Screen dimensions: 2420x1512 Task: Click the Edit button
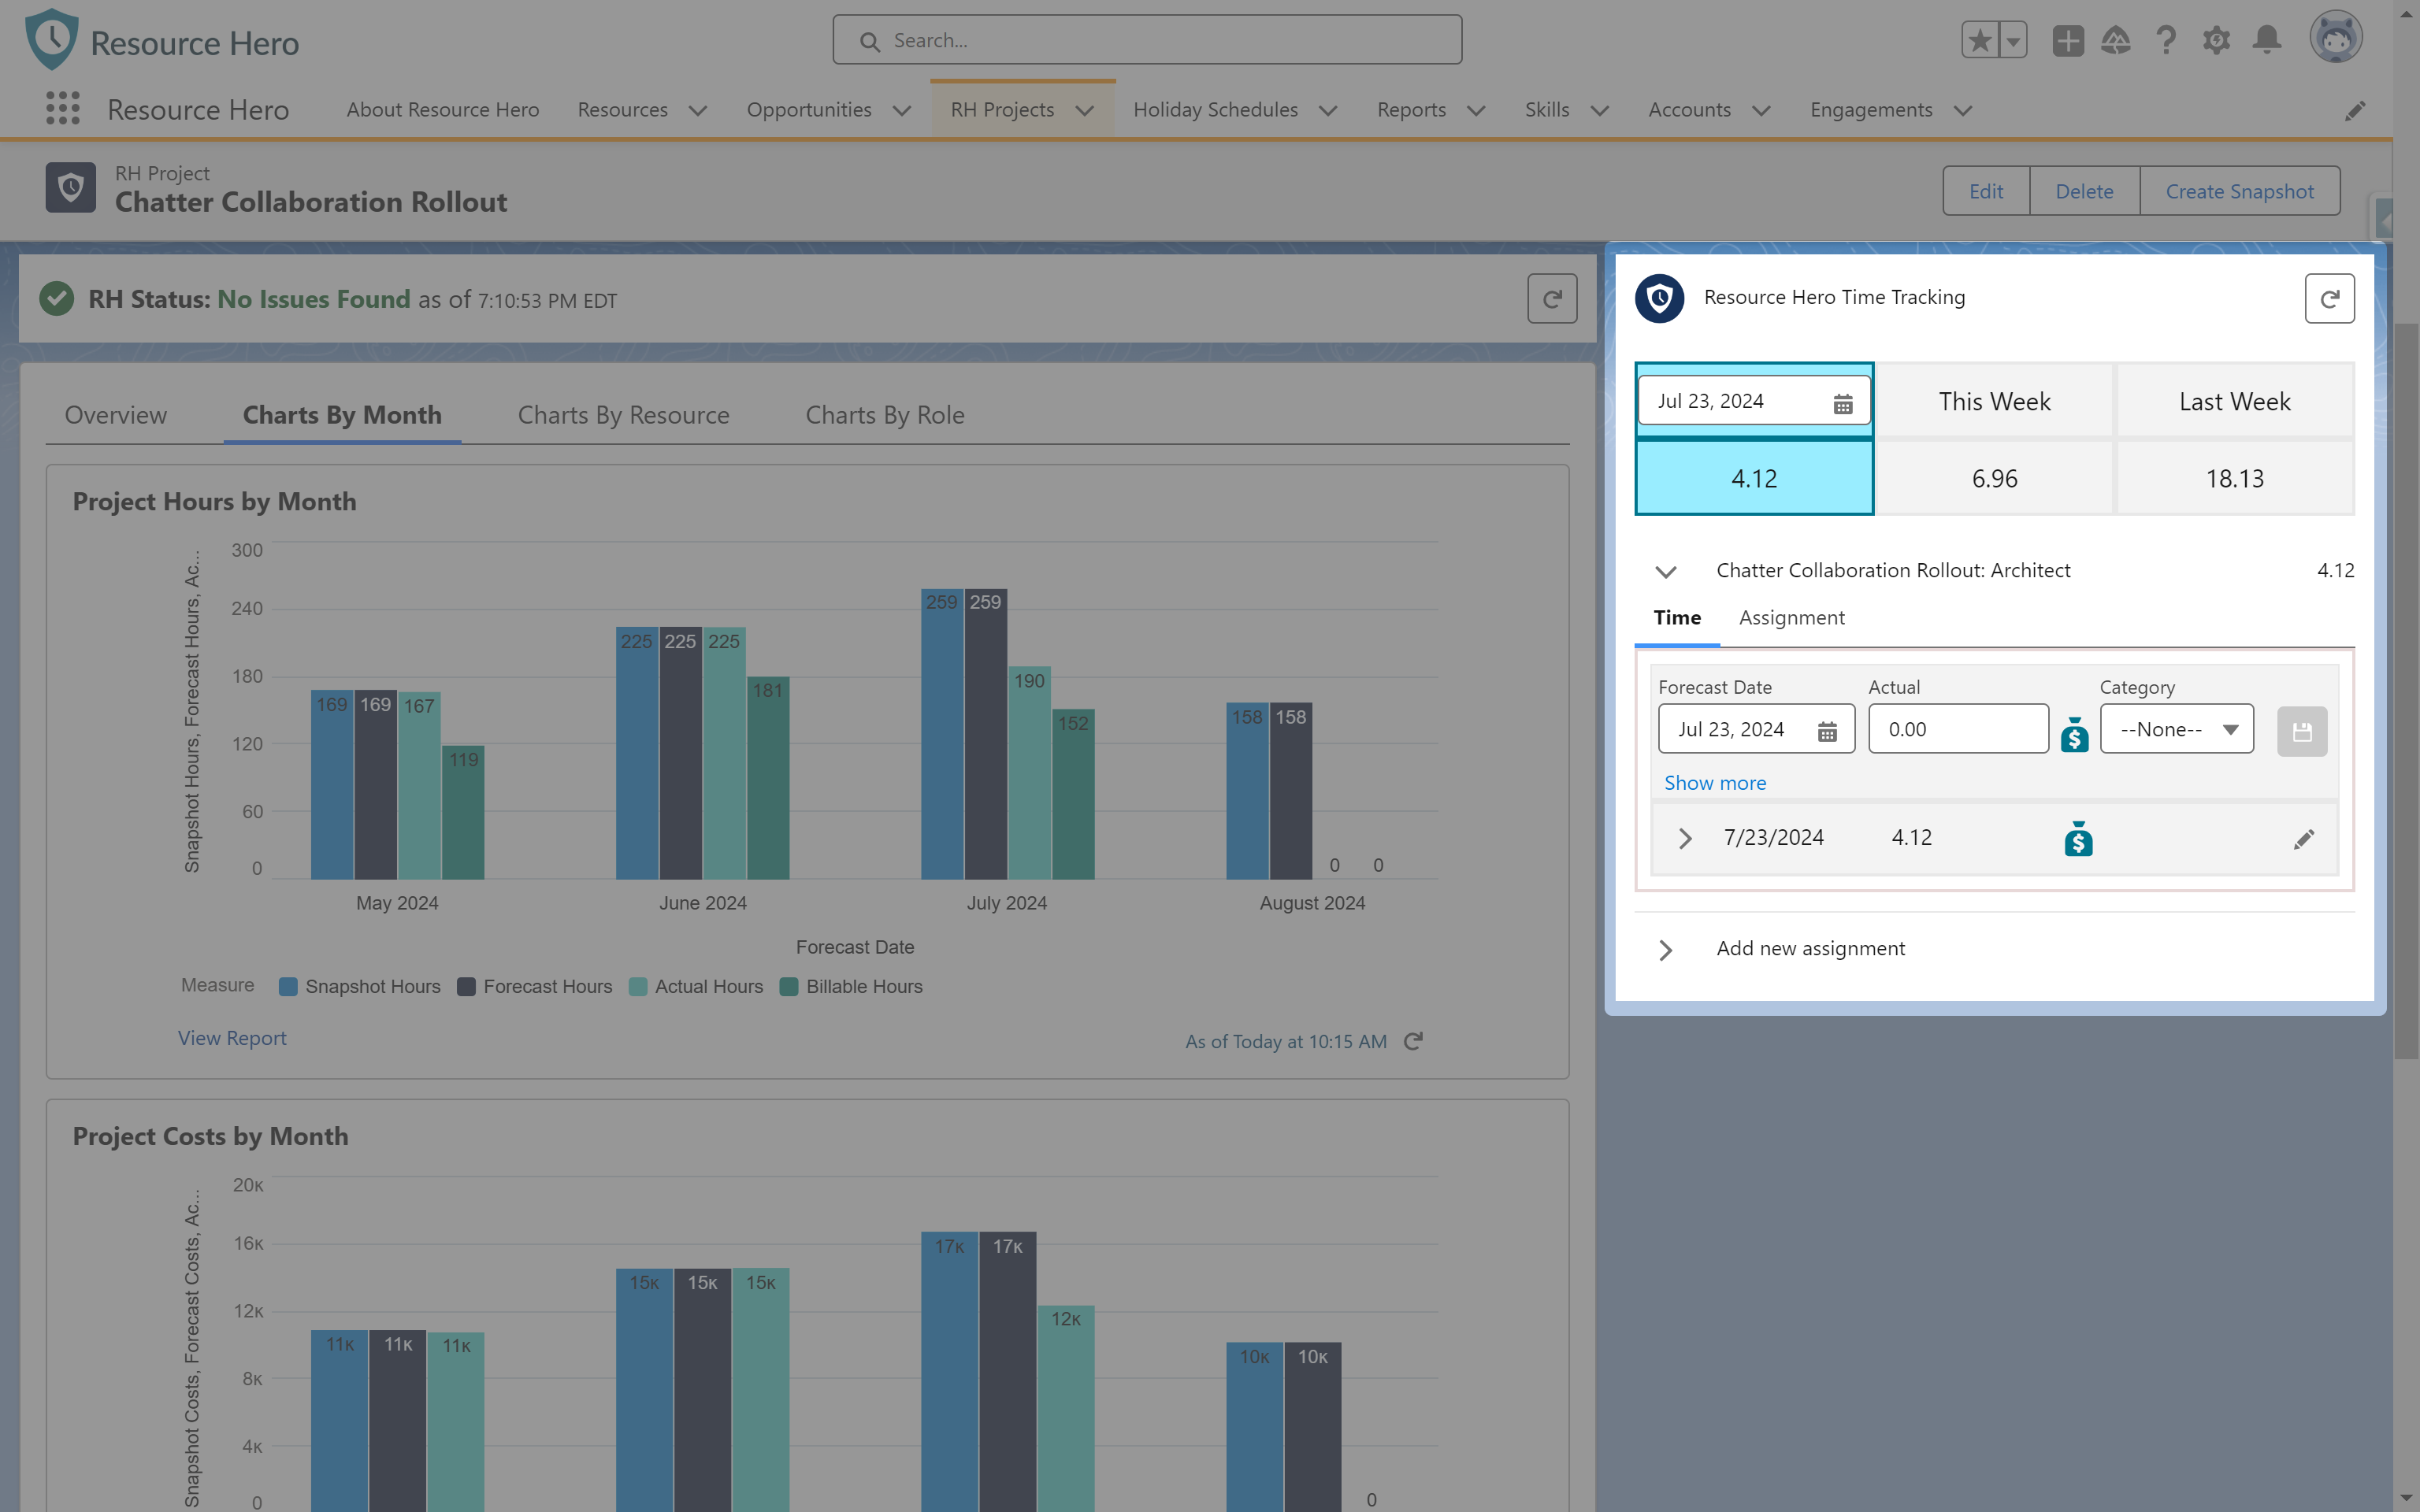click(x=1986, y=191)
